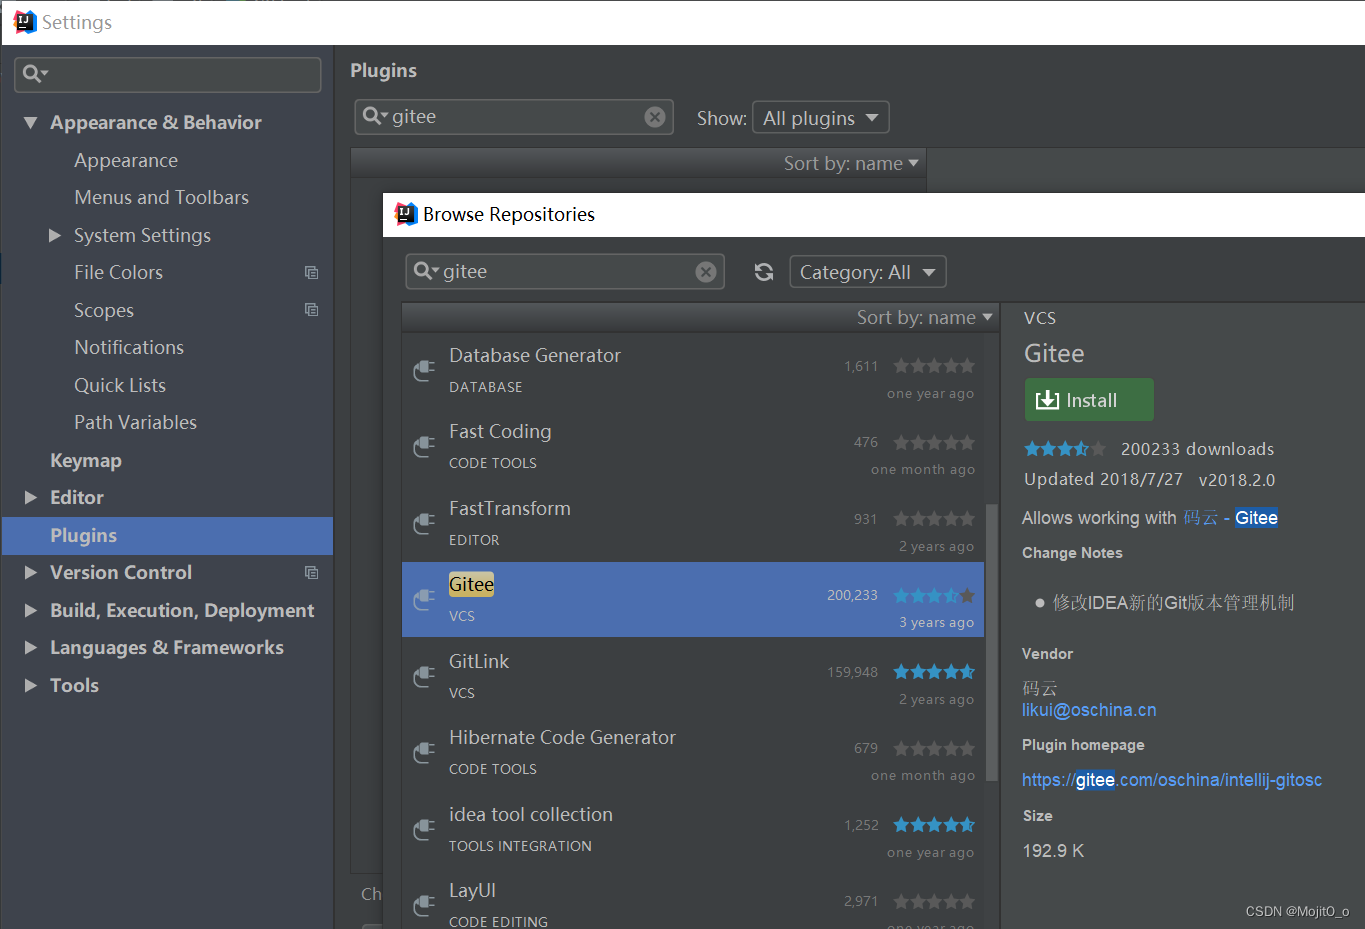
Task: Click the project-level icon next to Scopes
Action: (x=311, y=310)
